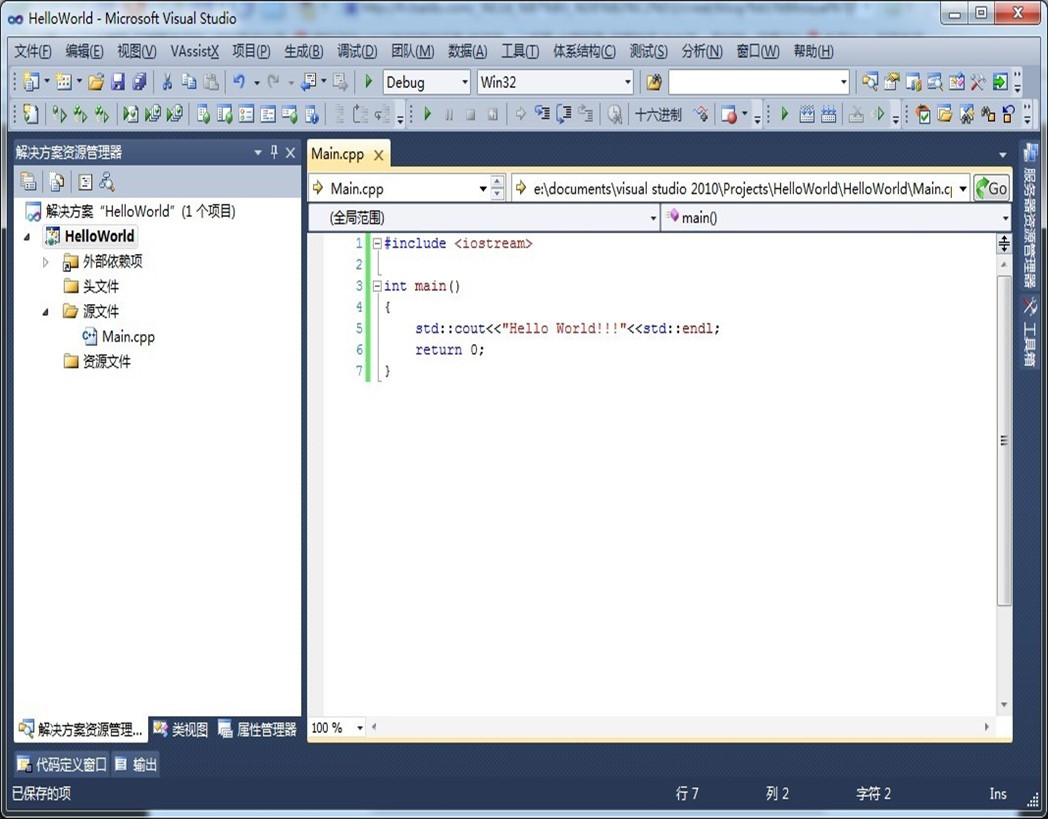Open the main() members dropdown
Image resolution: width=1048 pixels, height=819 pixels.
tap(1005, 218)
